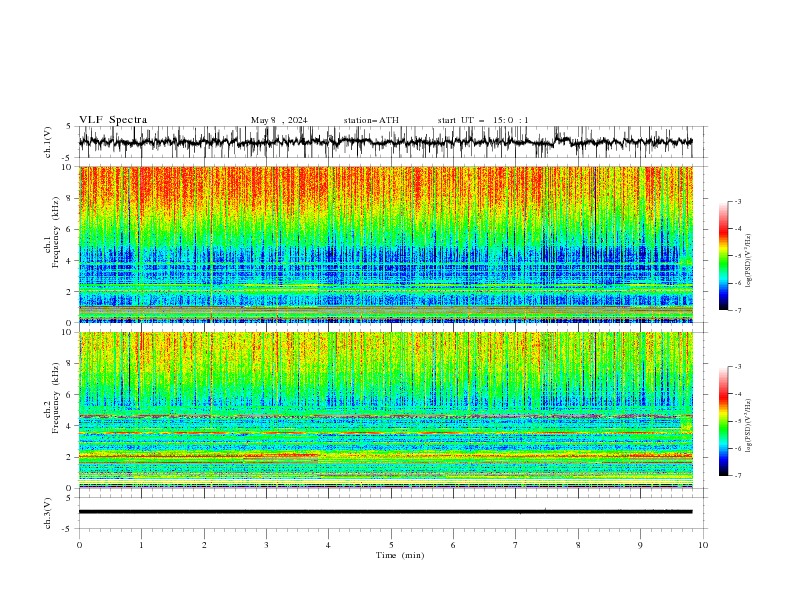
Task: Click the ch.1 'Frequency (kHz)' axis label
Action: [x=56, y=232]
